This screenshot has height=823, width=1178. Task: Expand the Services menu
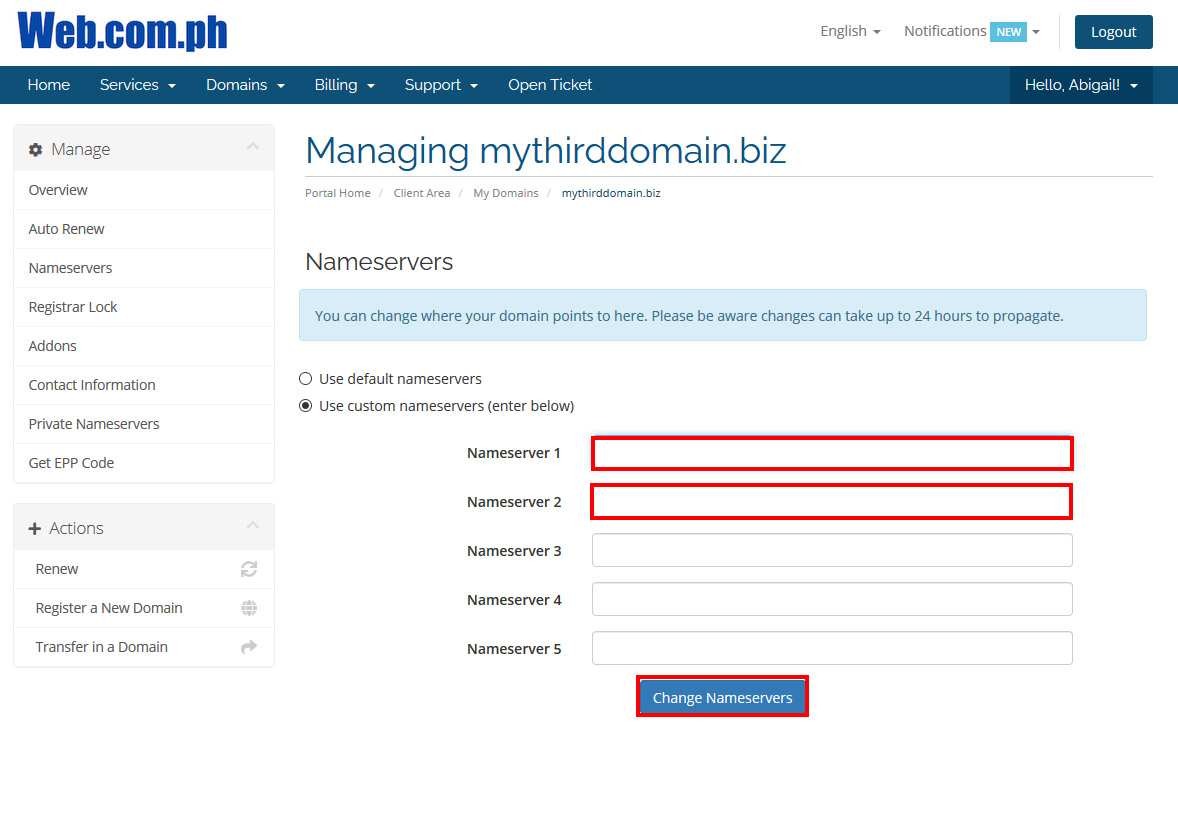pyautogui.click(x=137, y=85)
